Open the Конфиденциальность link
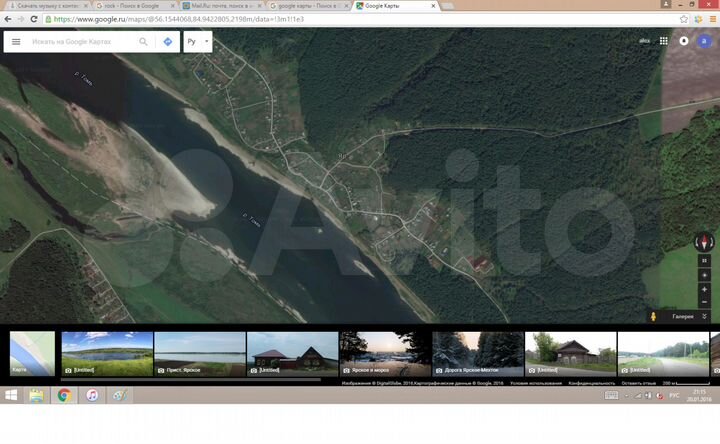The height and width of the screenshot is (444, 720). pyautogui.click(x=591, y=382)
